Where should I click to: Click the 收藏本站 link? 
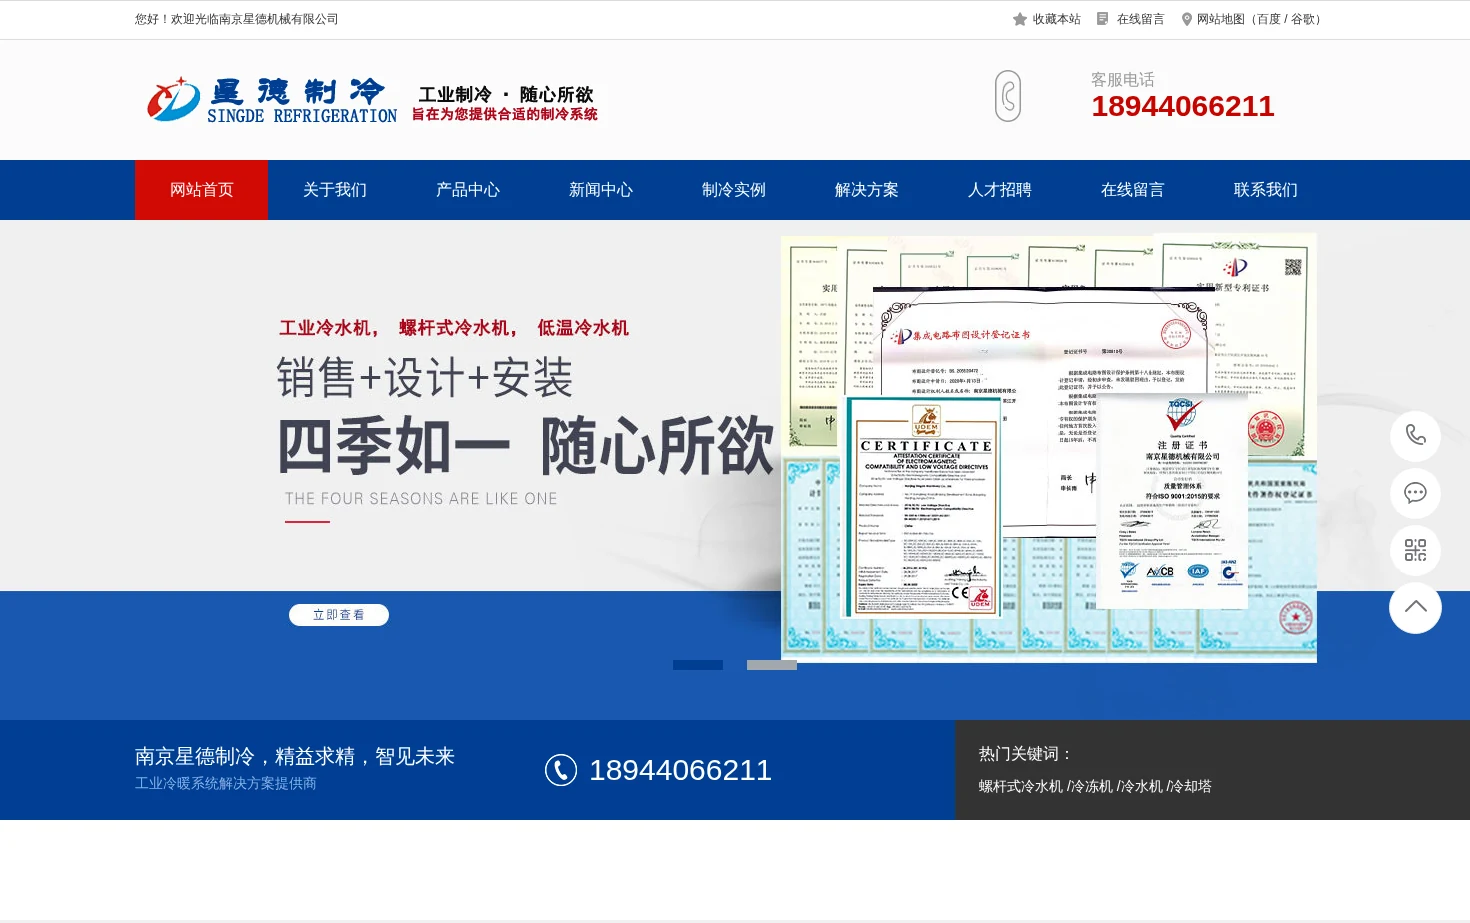[1056, 19]
